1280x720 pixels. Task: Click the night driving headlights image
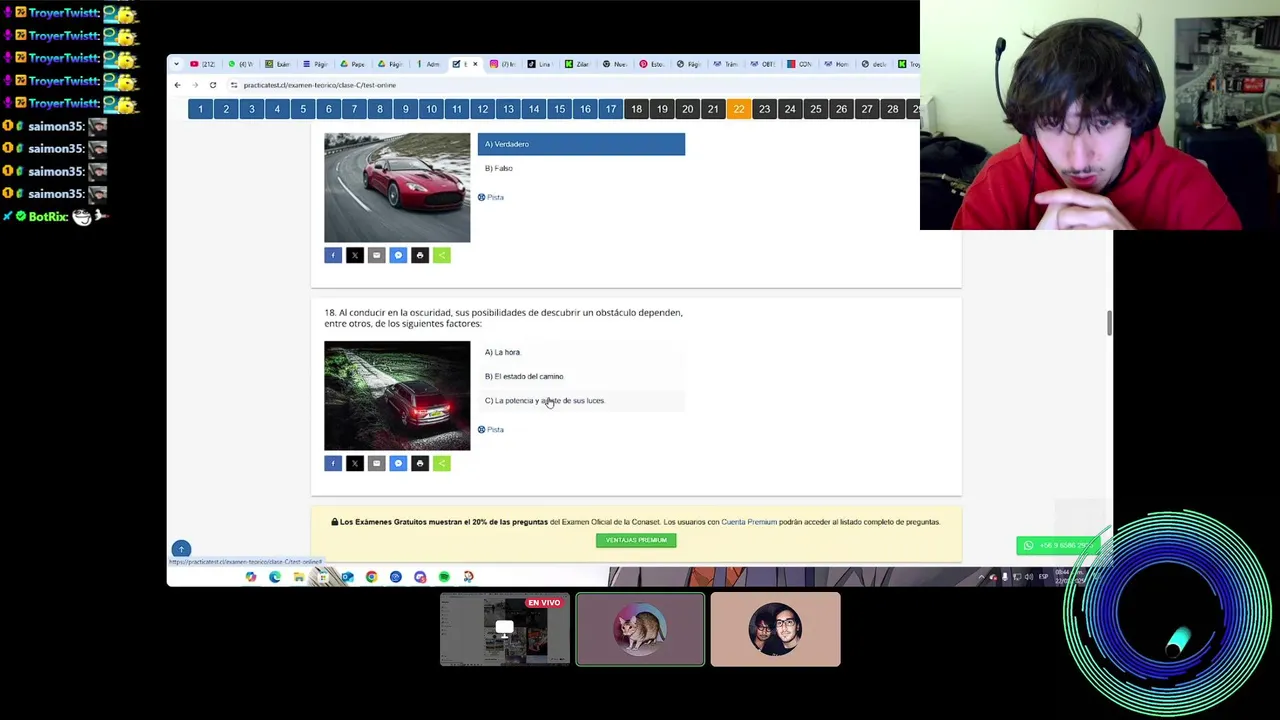coord(397,396)
